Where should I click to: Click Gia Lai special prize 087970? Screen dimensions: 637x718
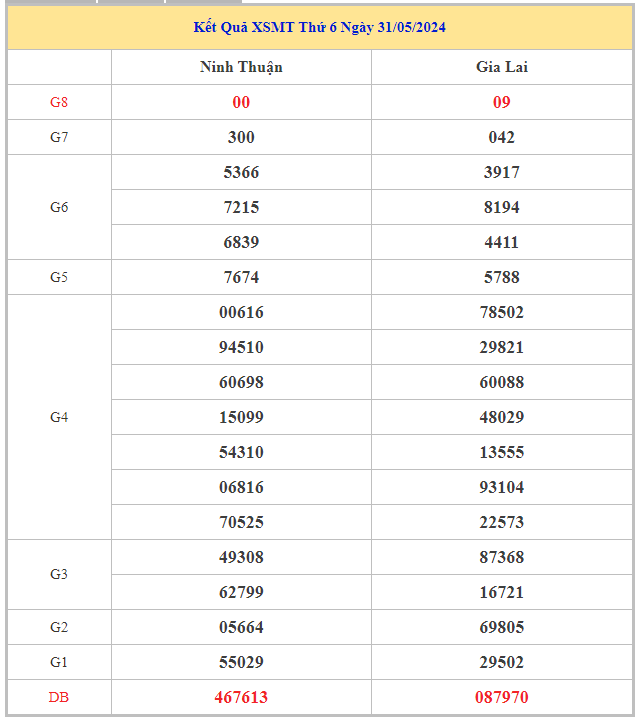[501, 697]
